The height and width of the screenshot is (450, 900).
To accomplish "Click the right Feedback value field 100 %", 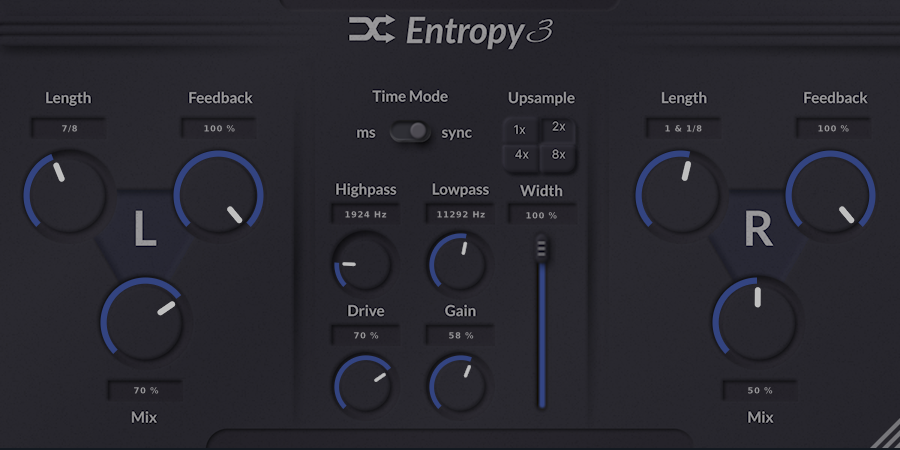I will tap(833, 129).
